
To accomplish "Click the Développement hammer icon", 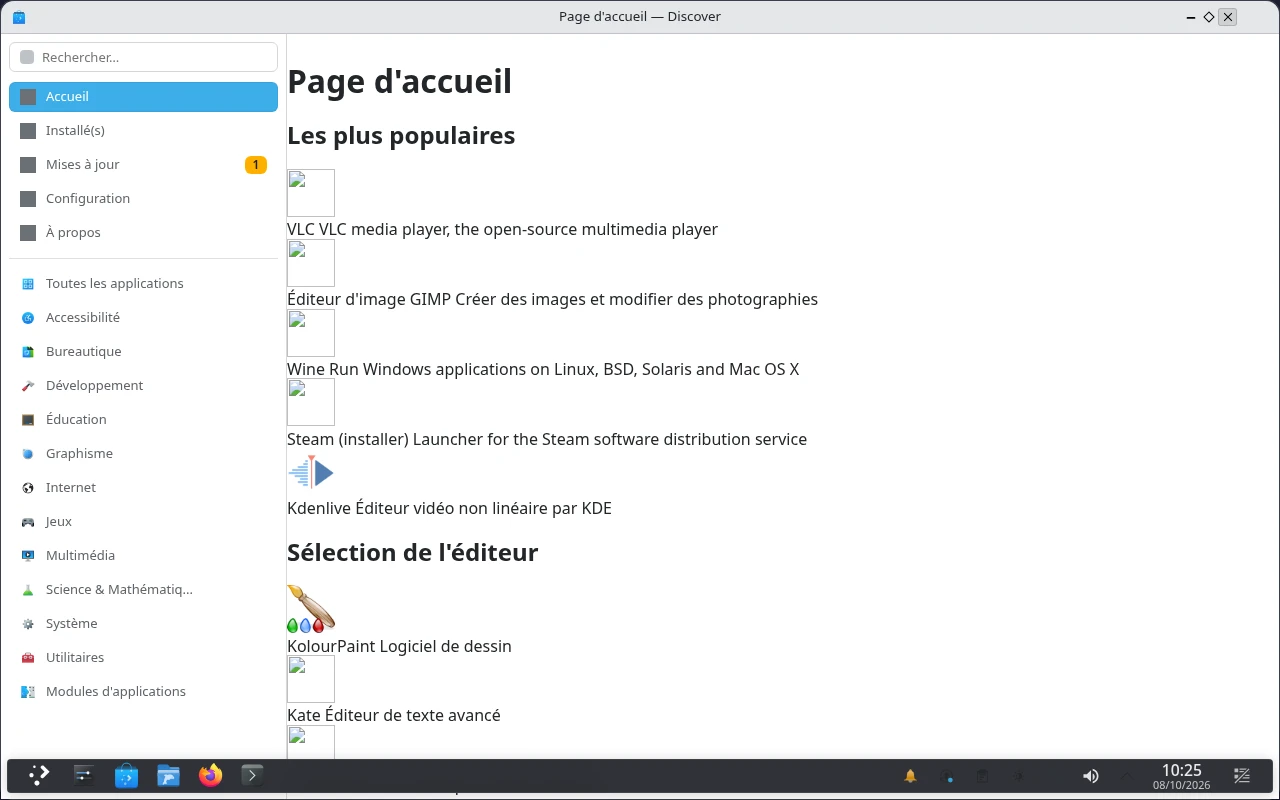I will click(x=28, y=386).
